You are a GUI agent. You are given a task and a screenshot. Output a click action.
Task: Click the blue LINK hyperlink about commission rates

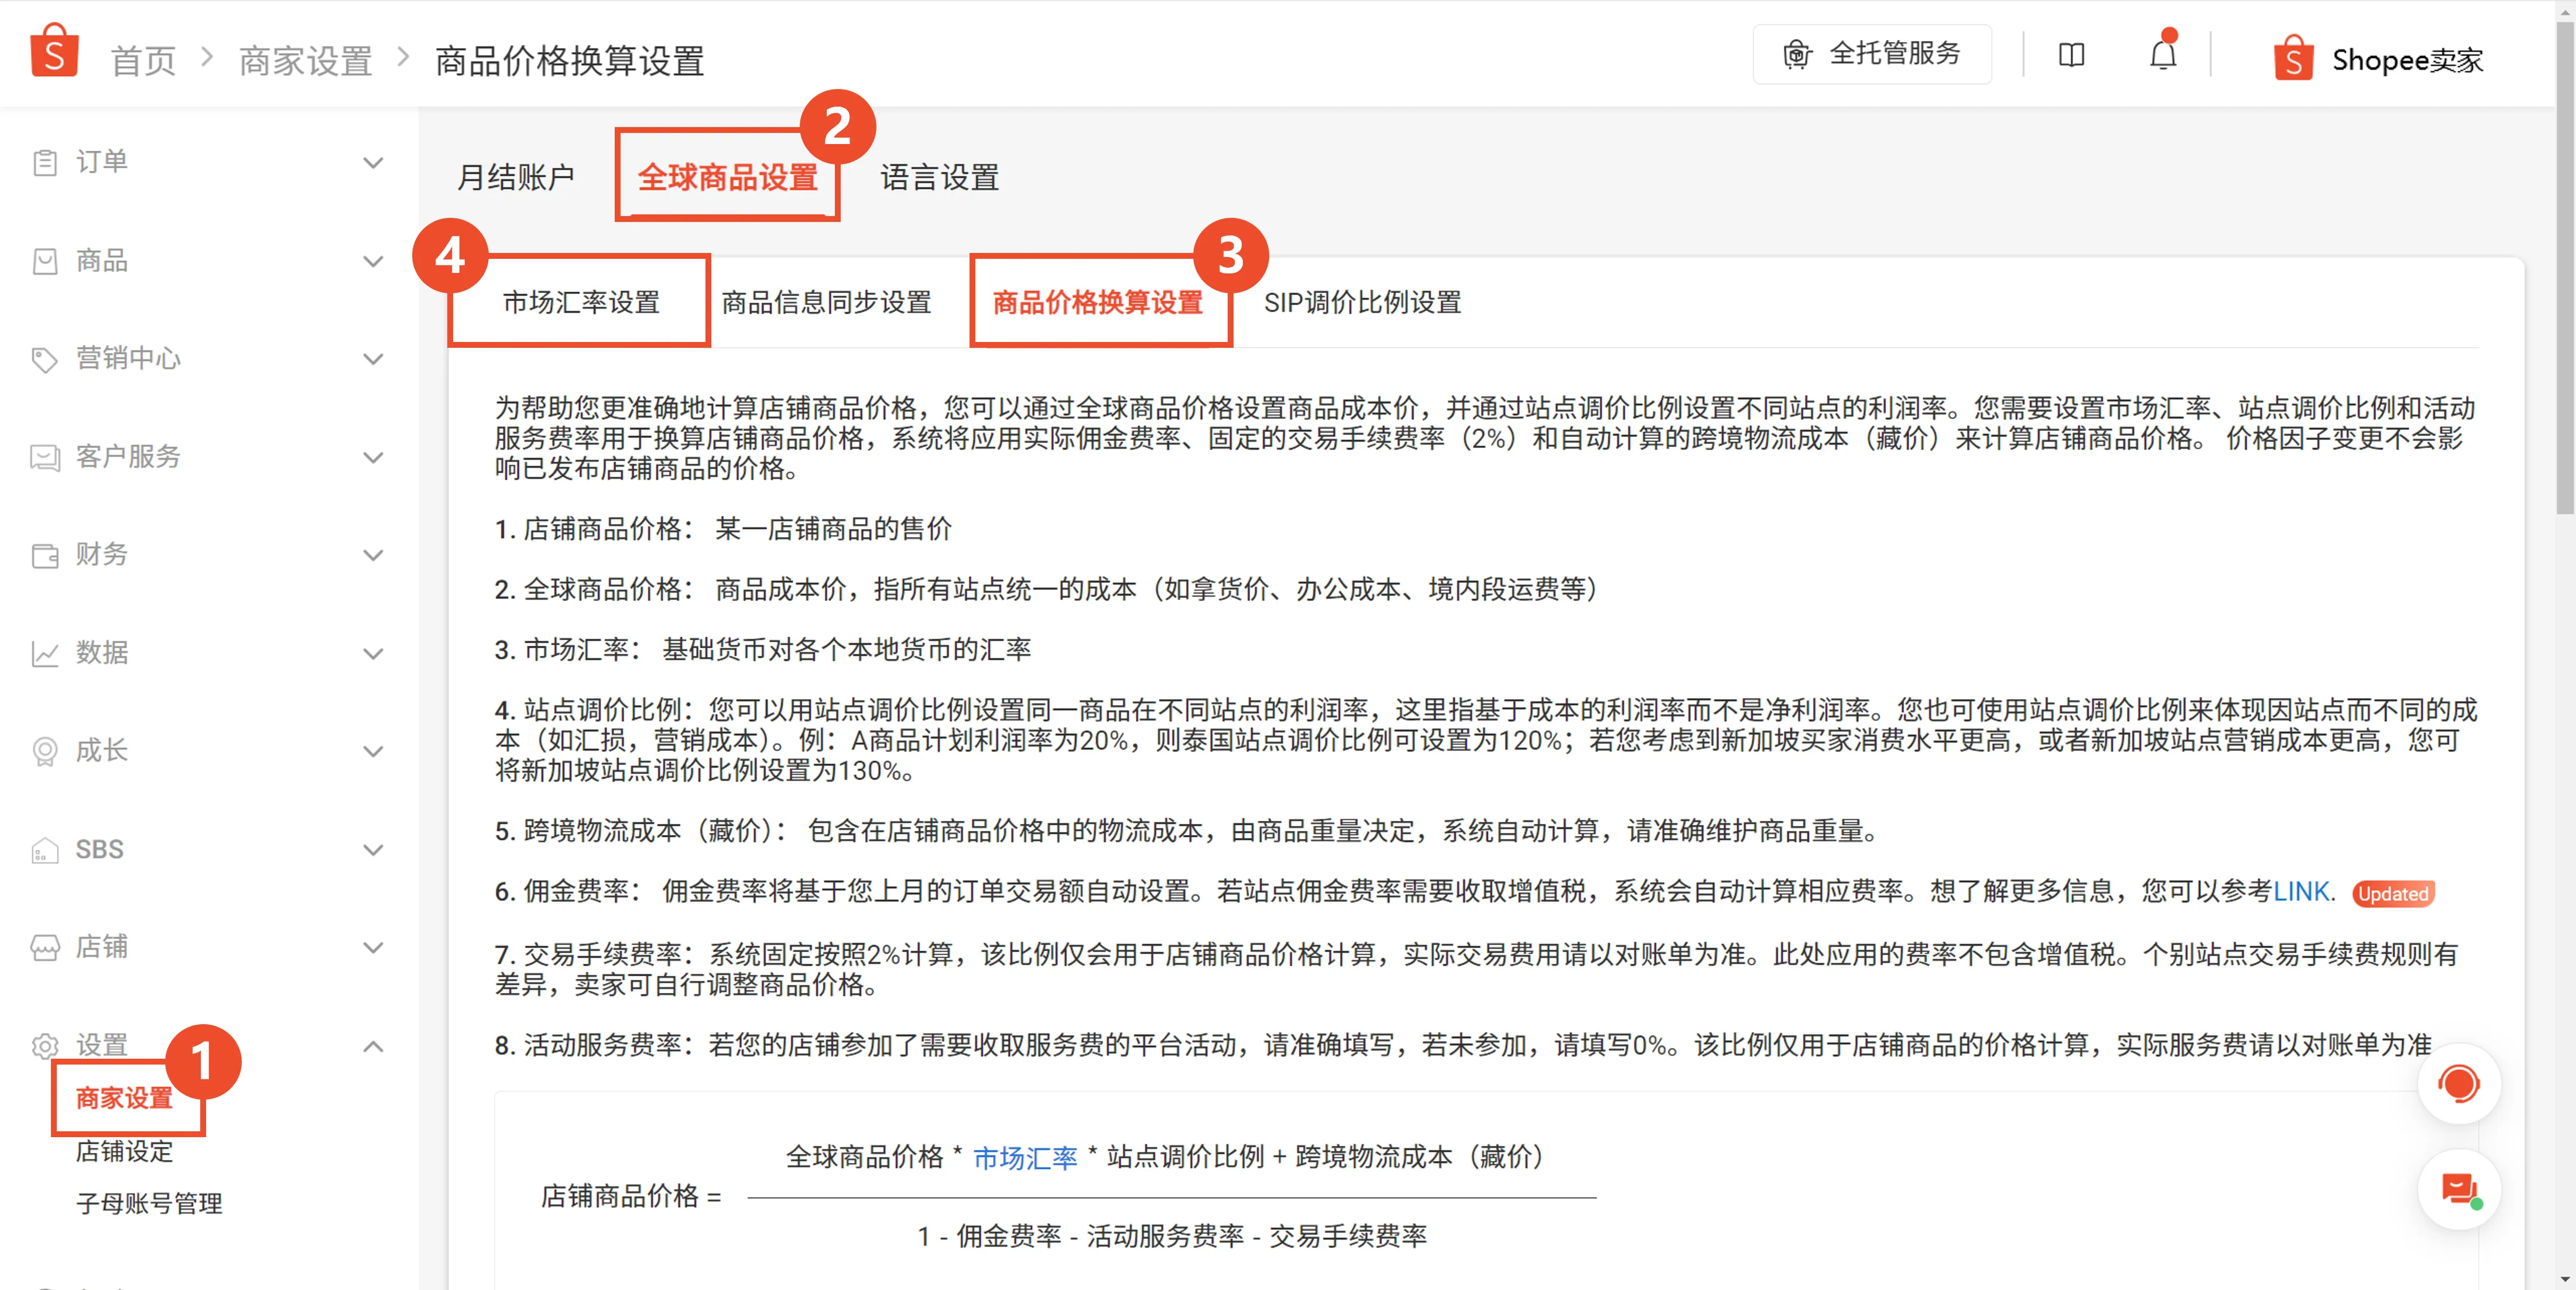2302,891
